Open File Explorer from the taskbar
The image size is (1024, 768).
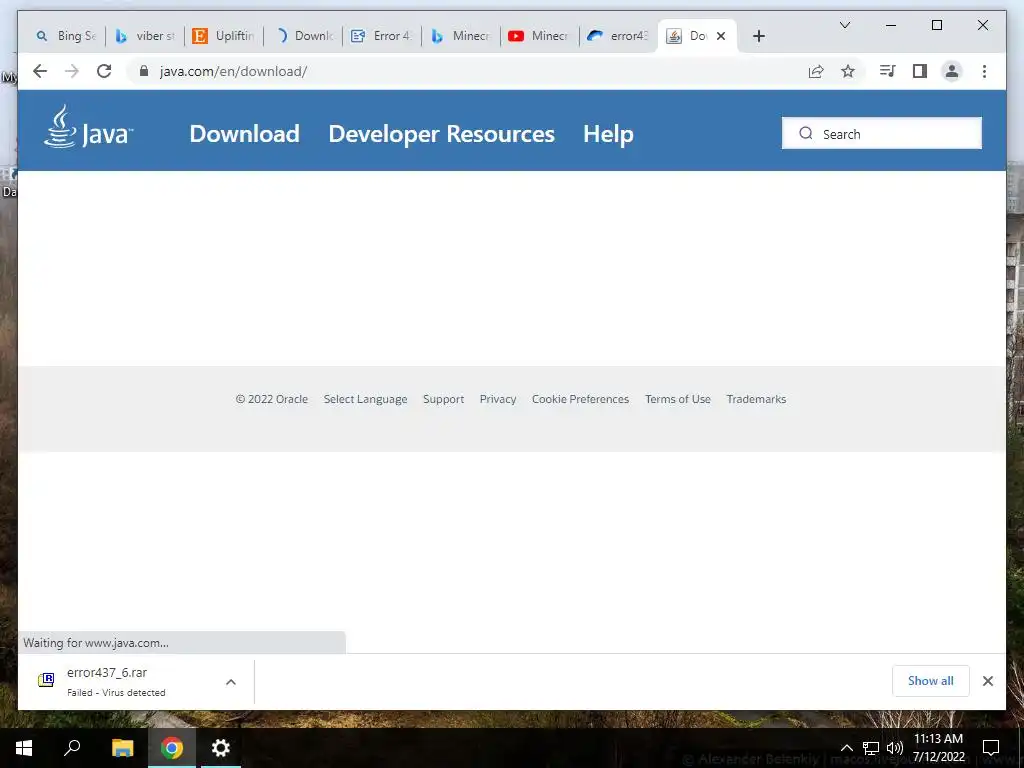[x=122, y=748]
